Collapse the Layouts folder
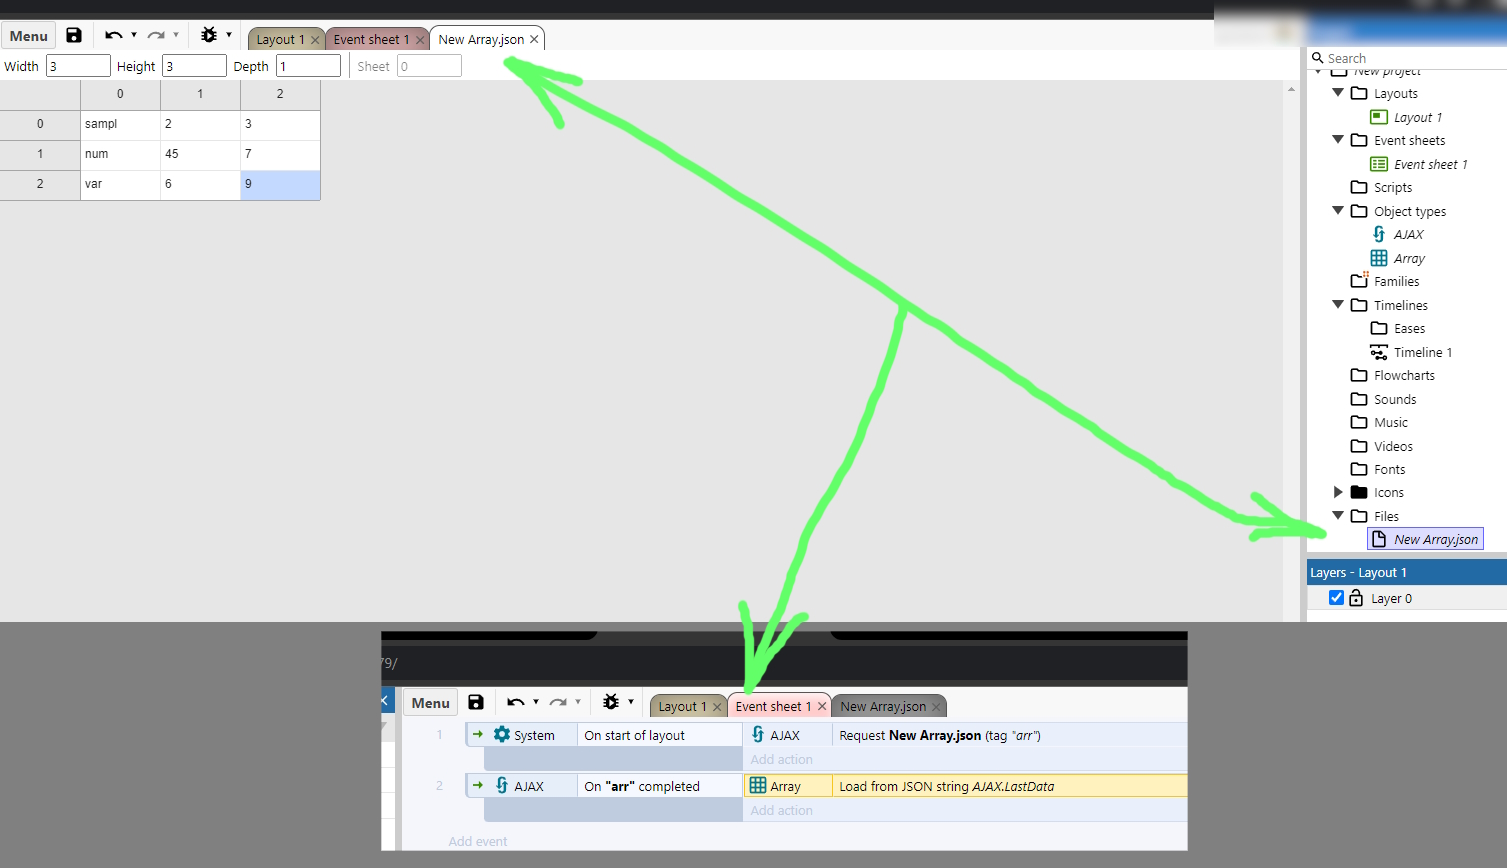1507x868 pixels. click(x=1338, y=92)
